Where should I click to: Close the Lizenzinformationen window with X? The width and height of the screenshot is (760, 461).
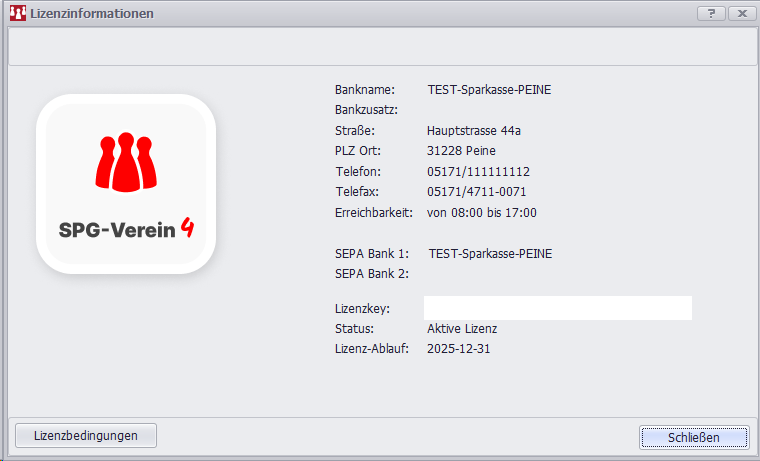click(741, 13)
